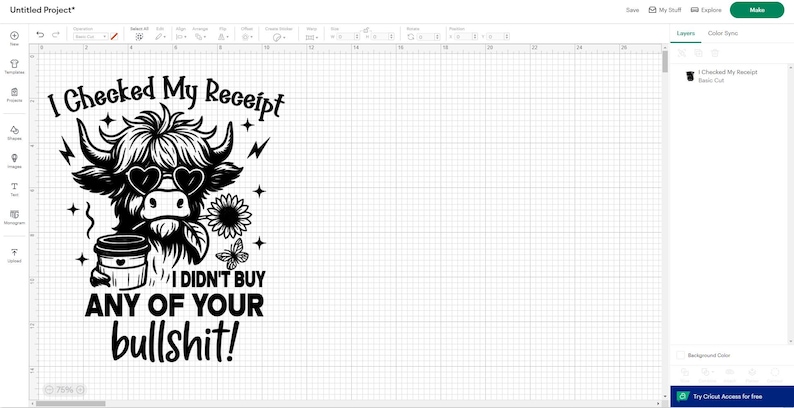Open the Edit dropdown
Viewport: 794px width, 408px height.
coord(161,37)
